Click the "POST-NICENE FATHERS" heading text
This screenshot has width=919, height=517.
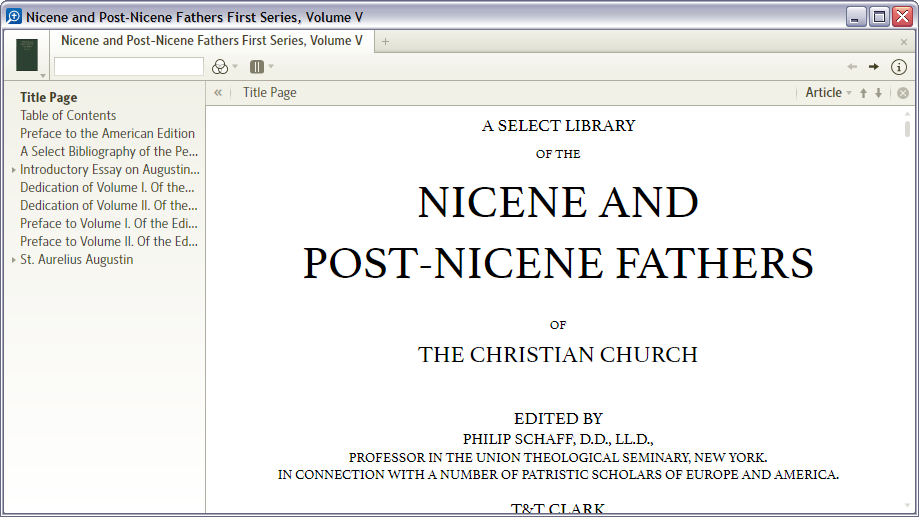(x=558, y=263)
